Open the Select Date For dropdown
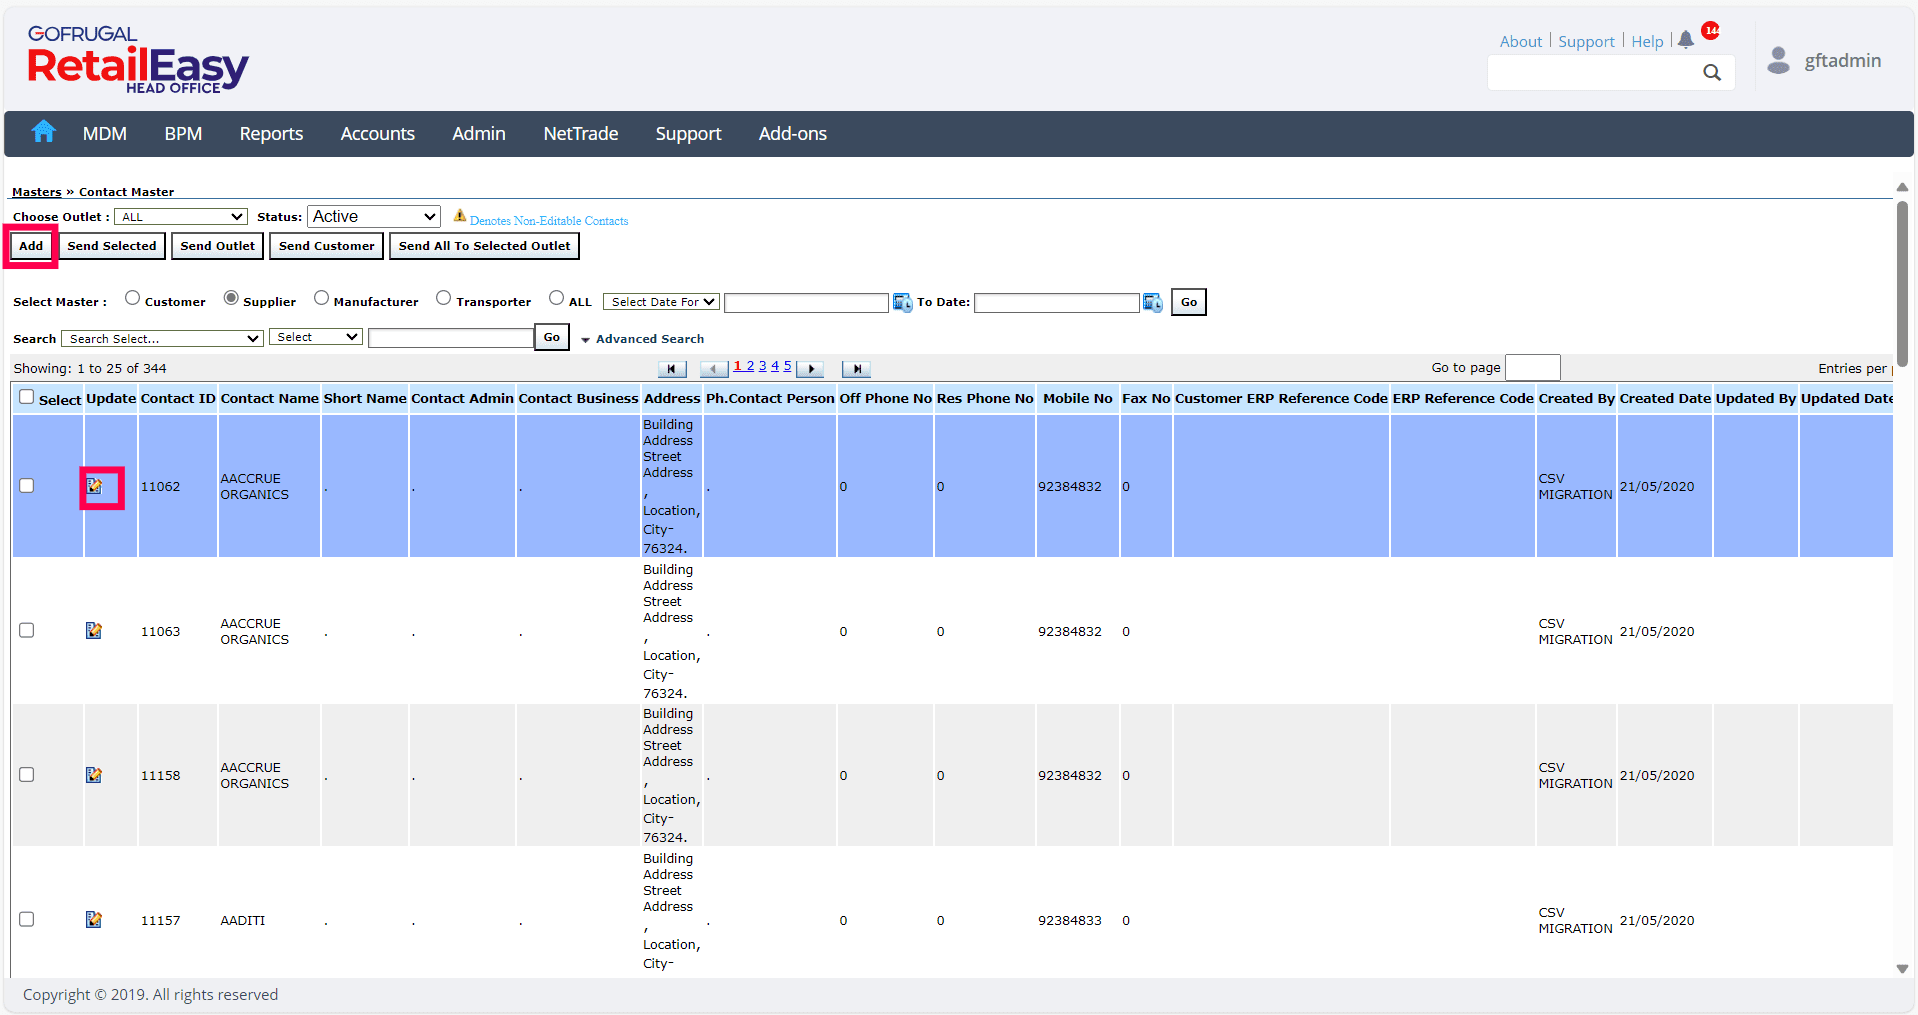The height and width of the screenshot is (1015, 1918). [661, 302]
